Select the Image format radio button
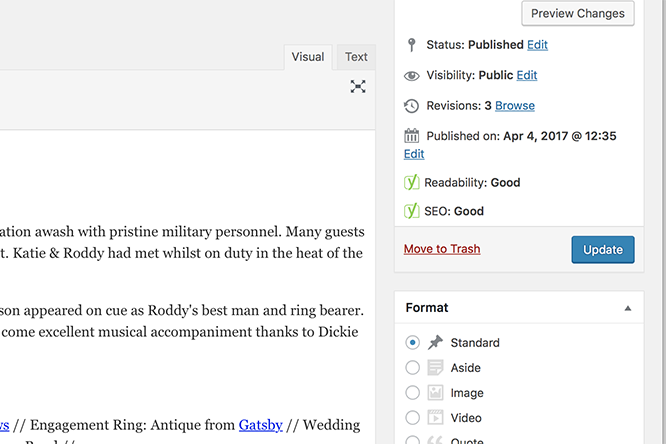This screenshot has height=444, width=666. 412,393
